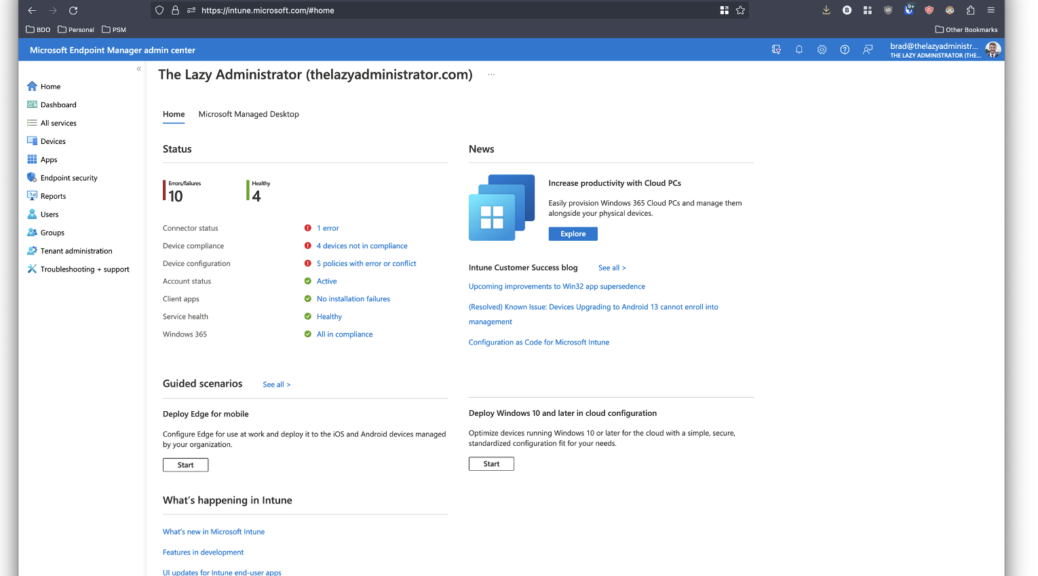Viewport: 1038px width, 576px height.
Task: Click the Users person icon in sidebar
Action: point(32,215)
